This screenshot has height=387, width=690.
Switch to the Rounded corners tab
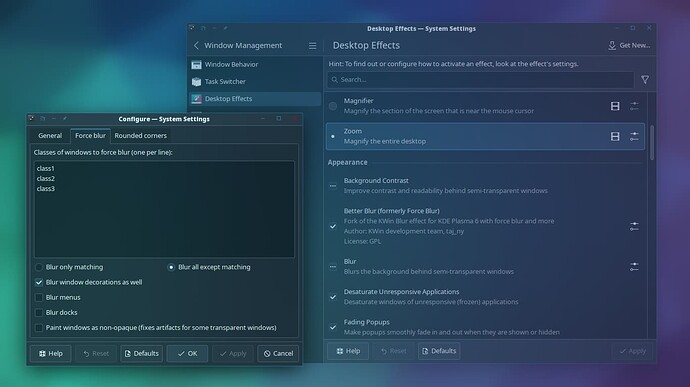pyautogui.click(x=140, y=136)
